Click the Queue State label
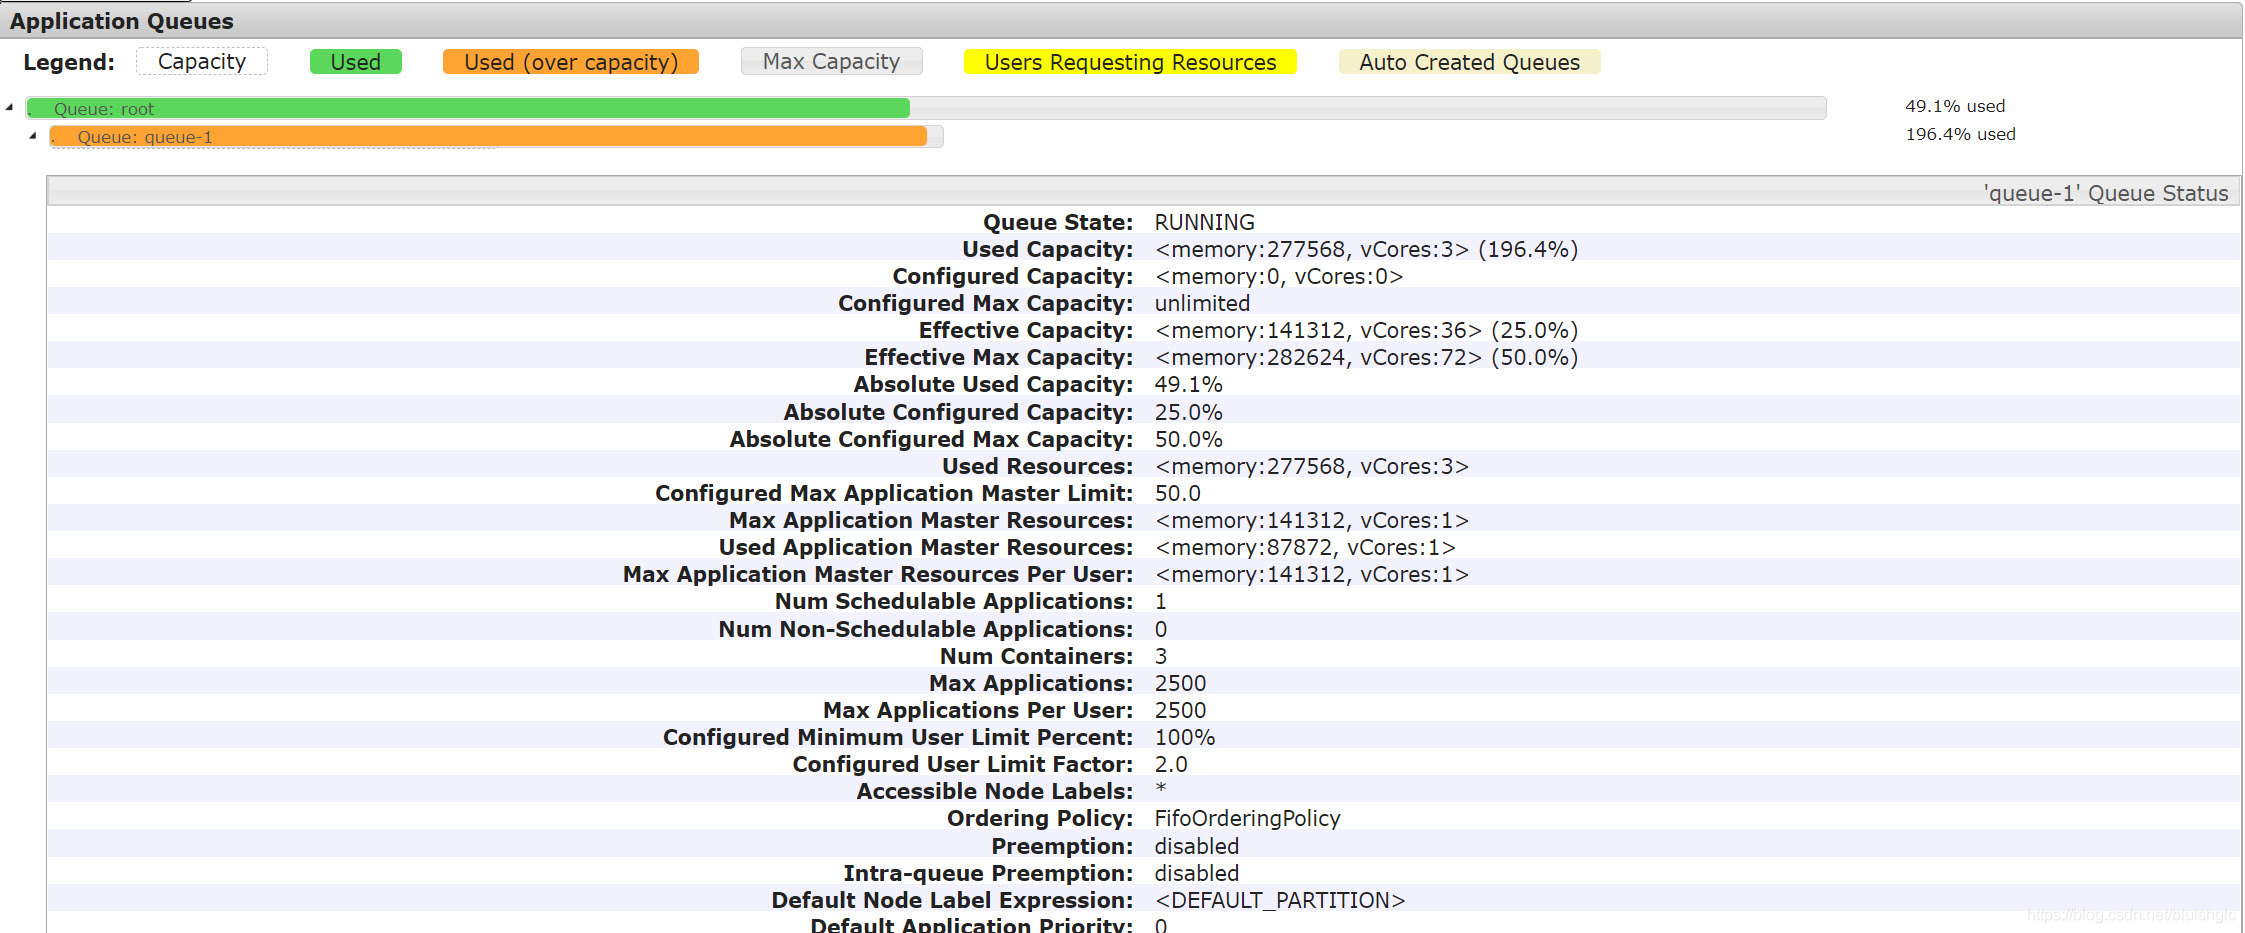The width and height of the screenshot is (2245, 933). pos(1058,222)
